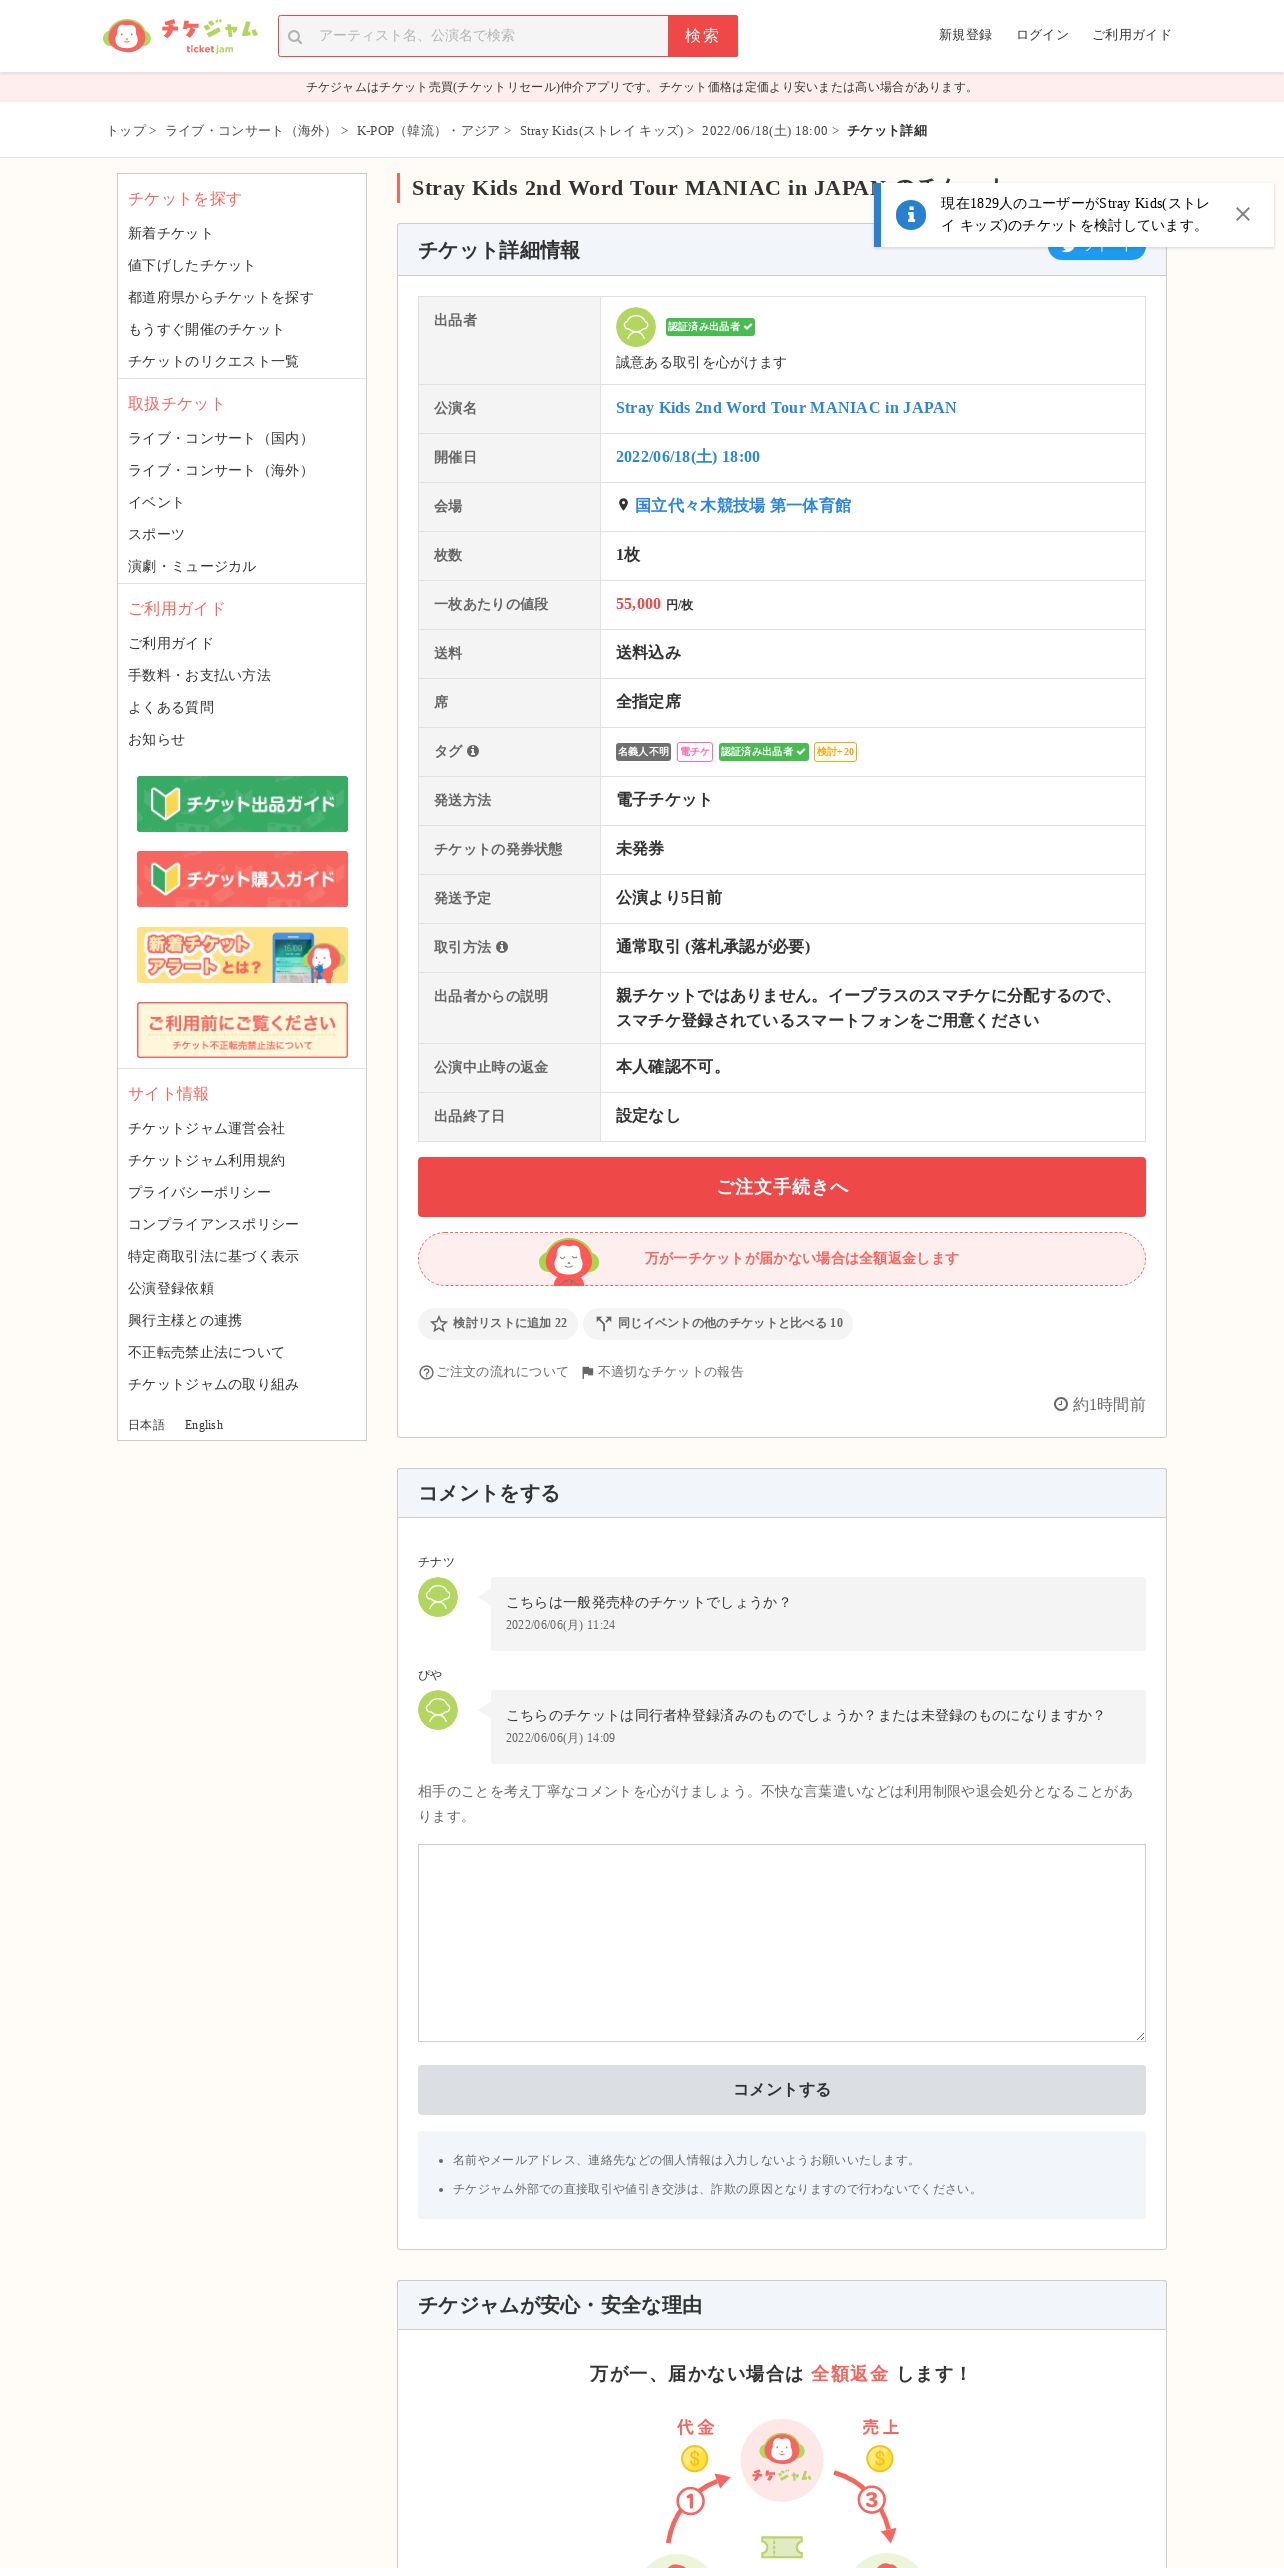Click ログイン in header
1284x2568 pixels.
coord(1042,35)
